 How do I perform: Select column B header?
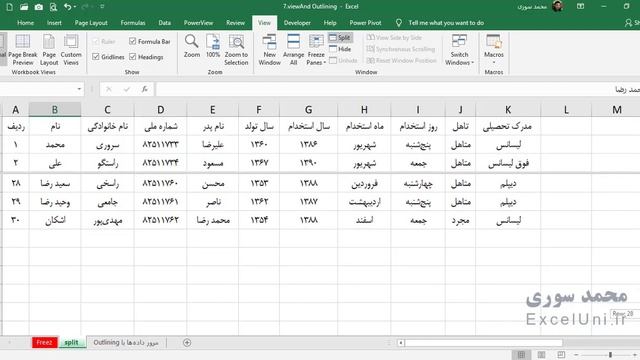point(55,109)
